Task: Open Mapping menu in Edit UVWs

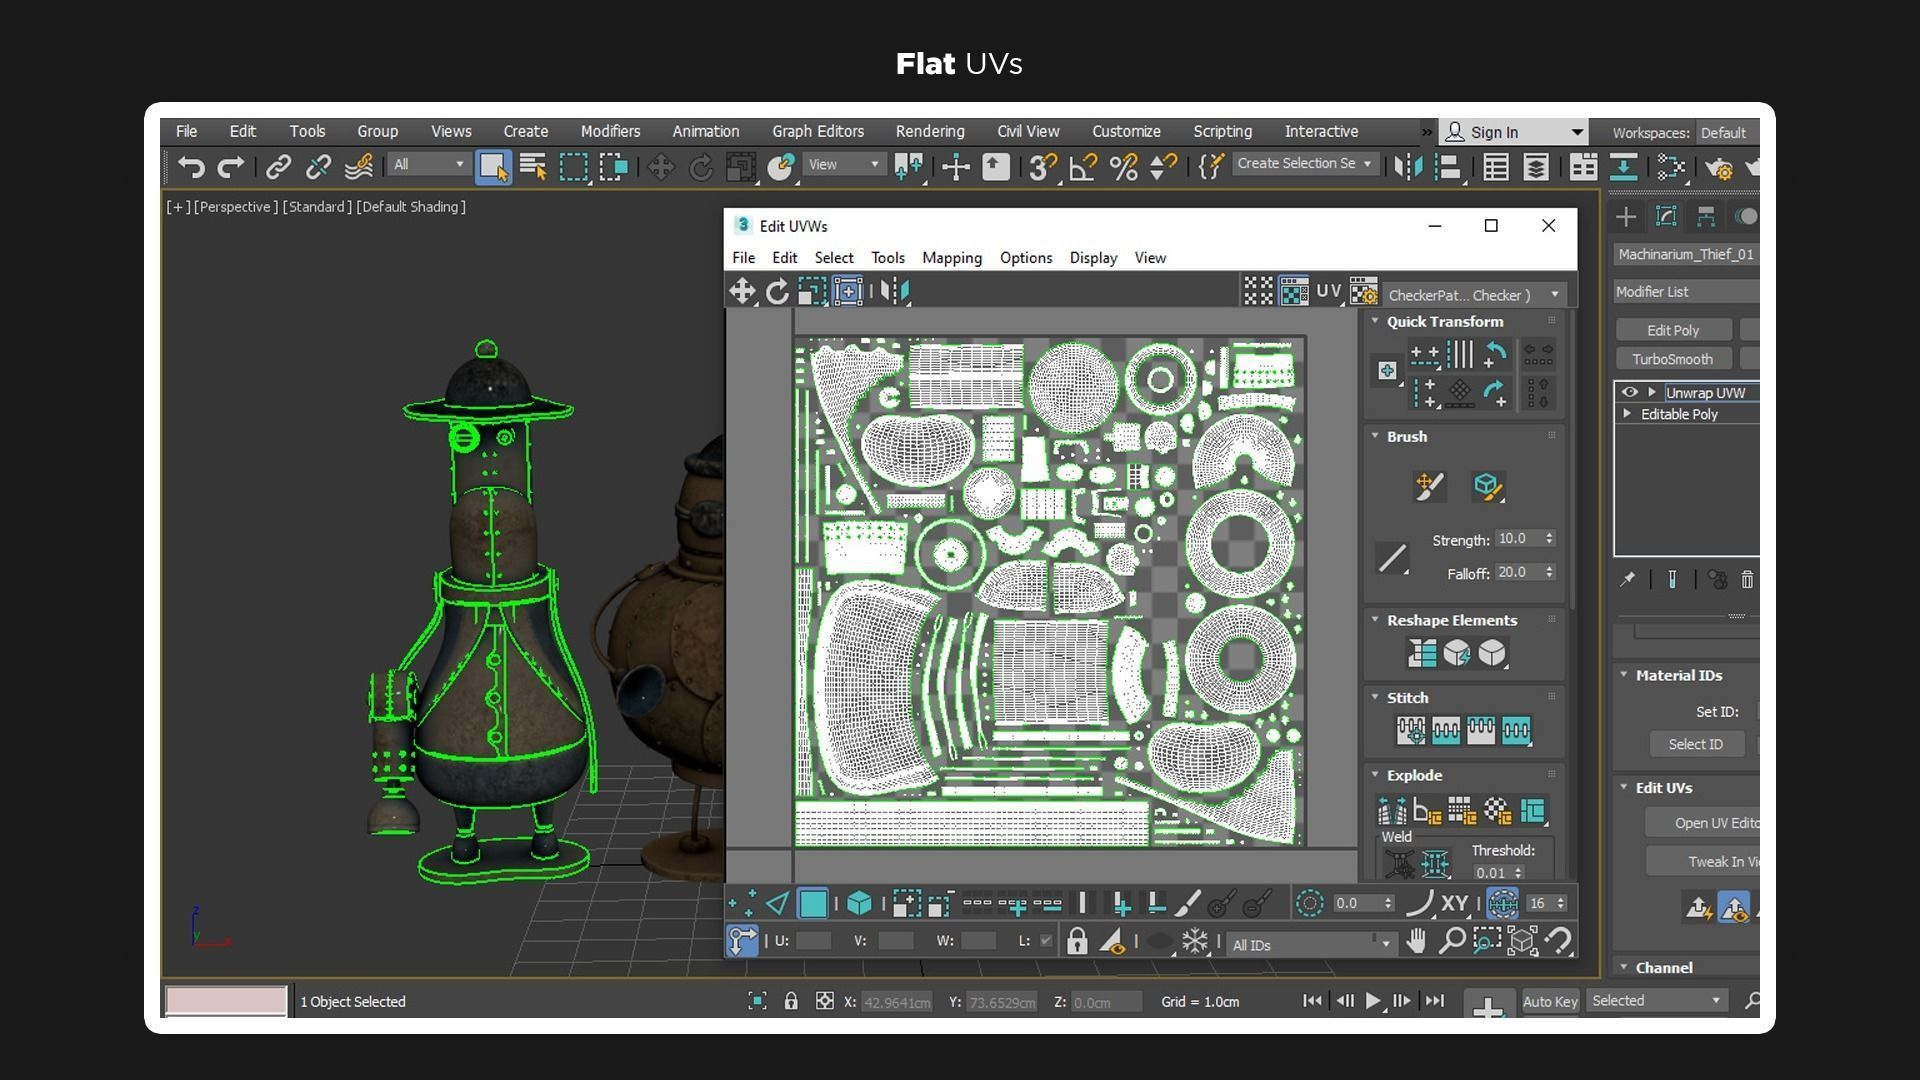Action: pos(952,258)
